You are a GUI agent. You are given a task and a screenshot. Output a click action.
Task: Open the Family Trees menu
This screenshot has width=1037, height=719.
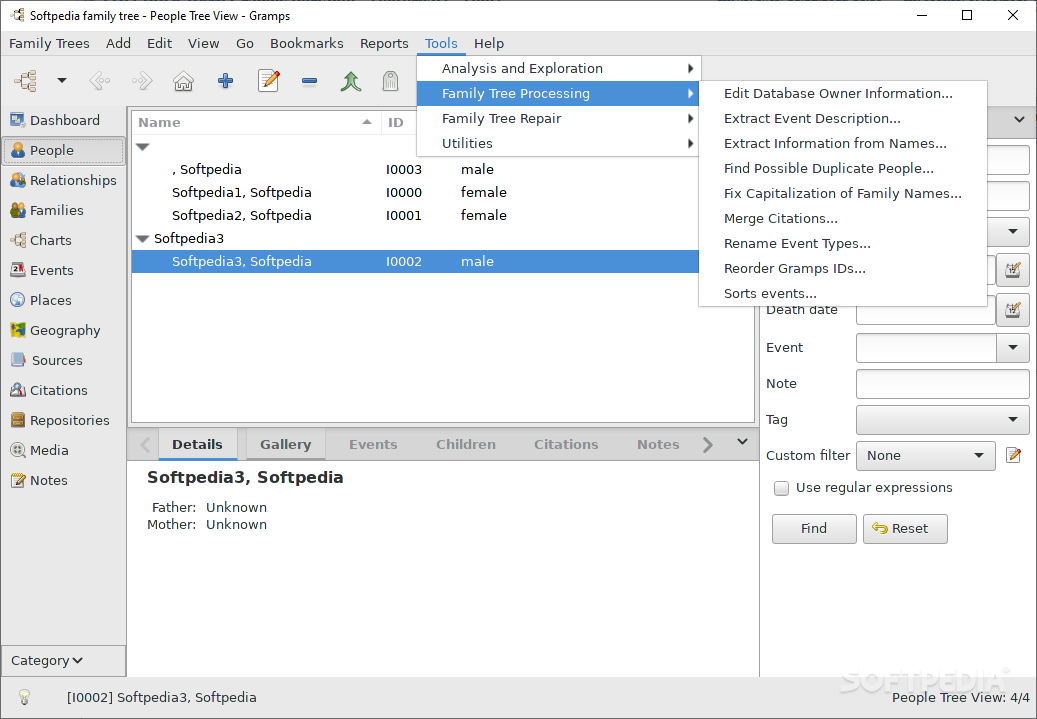(x=49, y=44)
